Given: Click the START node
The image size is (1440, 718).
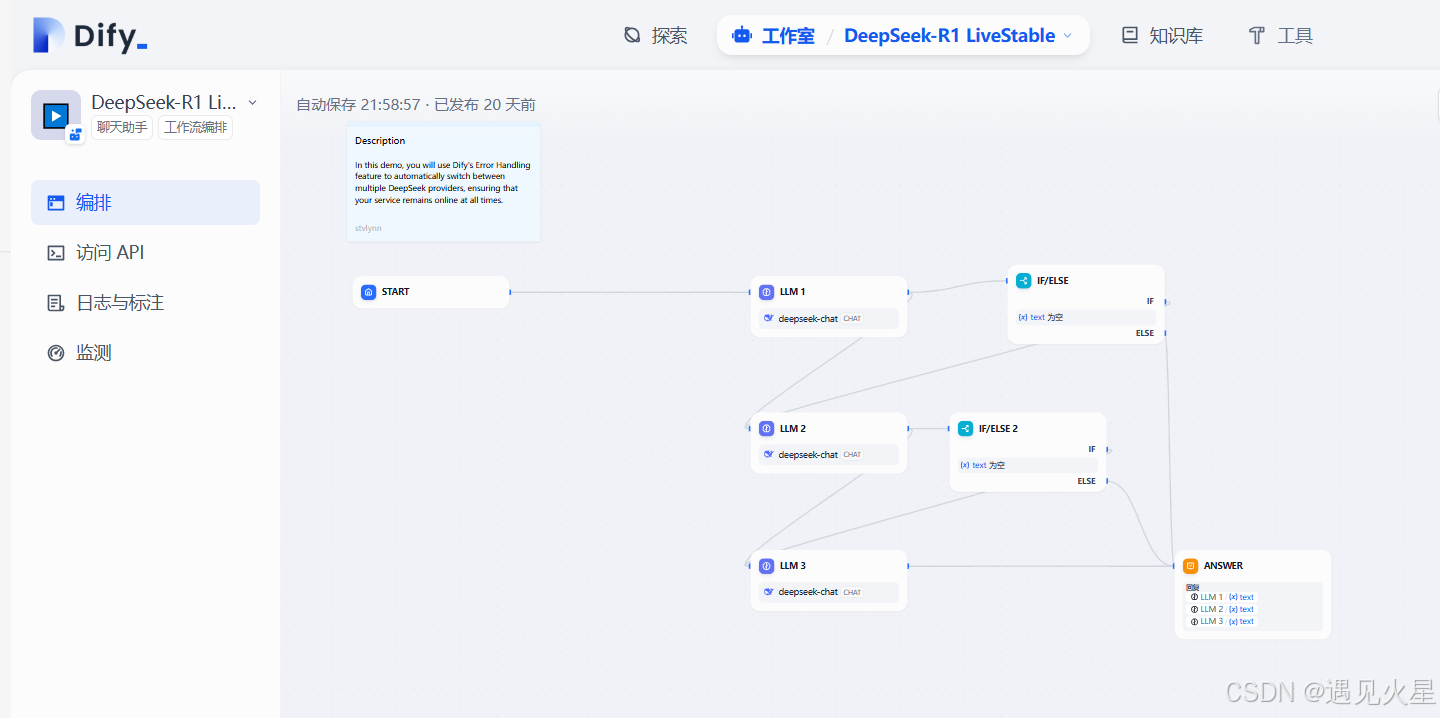Looking at the screenshot, I should click(431, 292).
